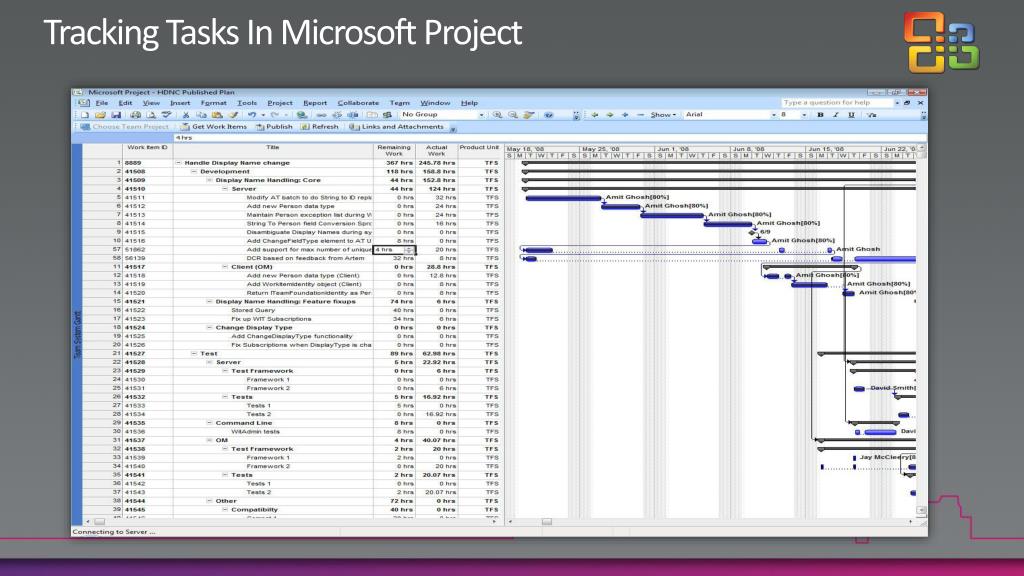Click the 4 hrs remaining work cell spinner
This screenshot has height=576, width=1024.
409,250
